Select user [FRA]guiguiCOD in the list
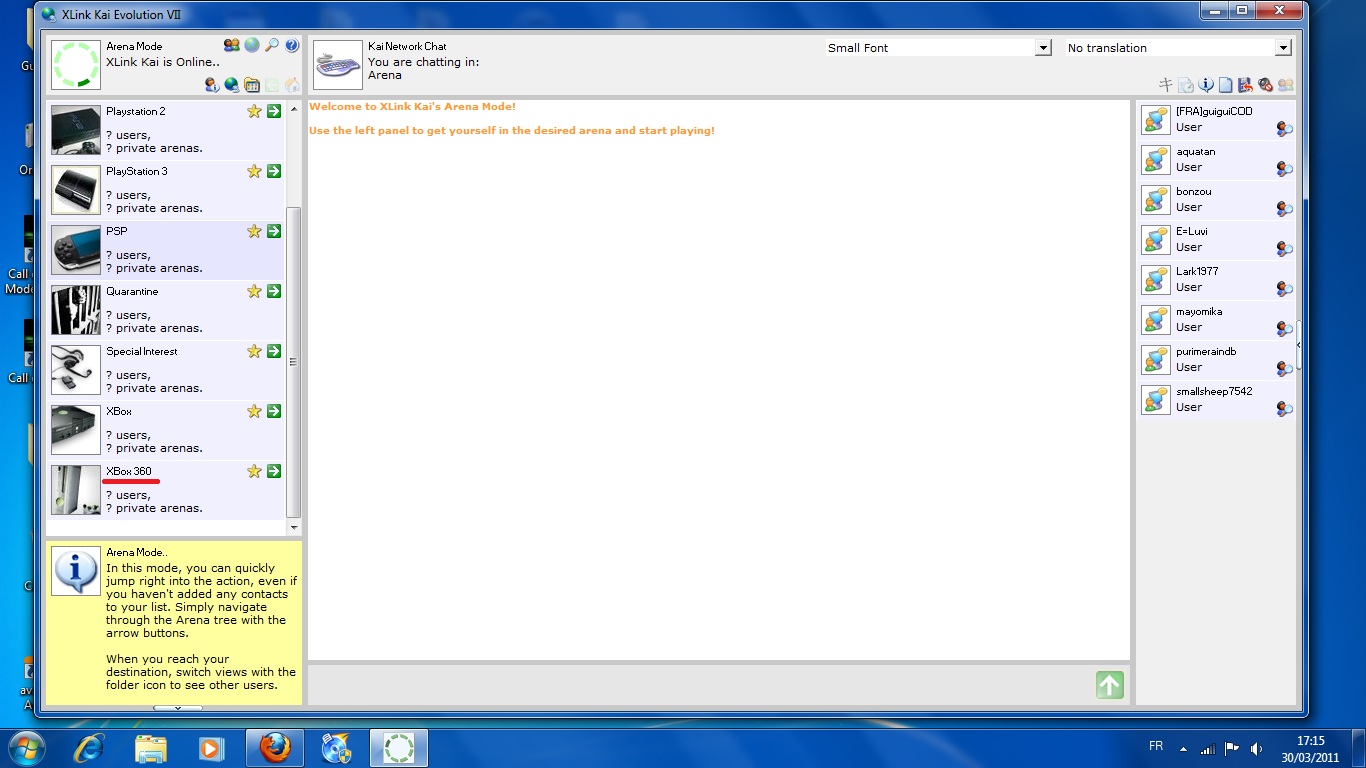Viewport: 1366px width, 768px height. click(x=1217, y=120)
